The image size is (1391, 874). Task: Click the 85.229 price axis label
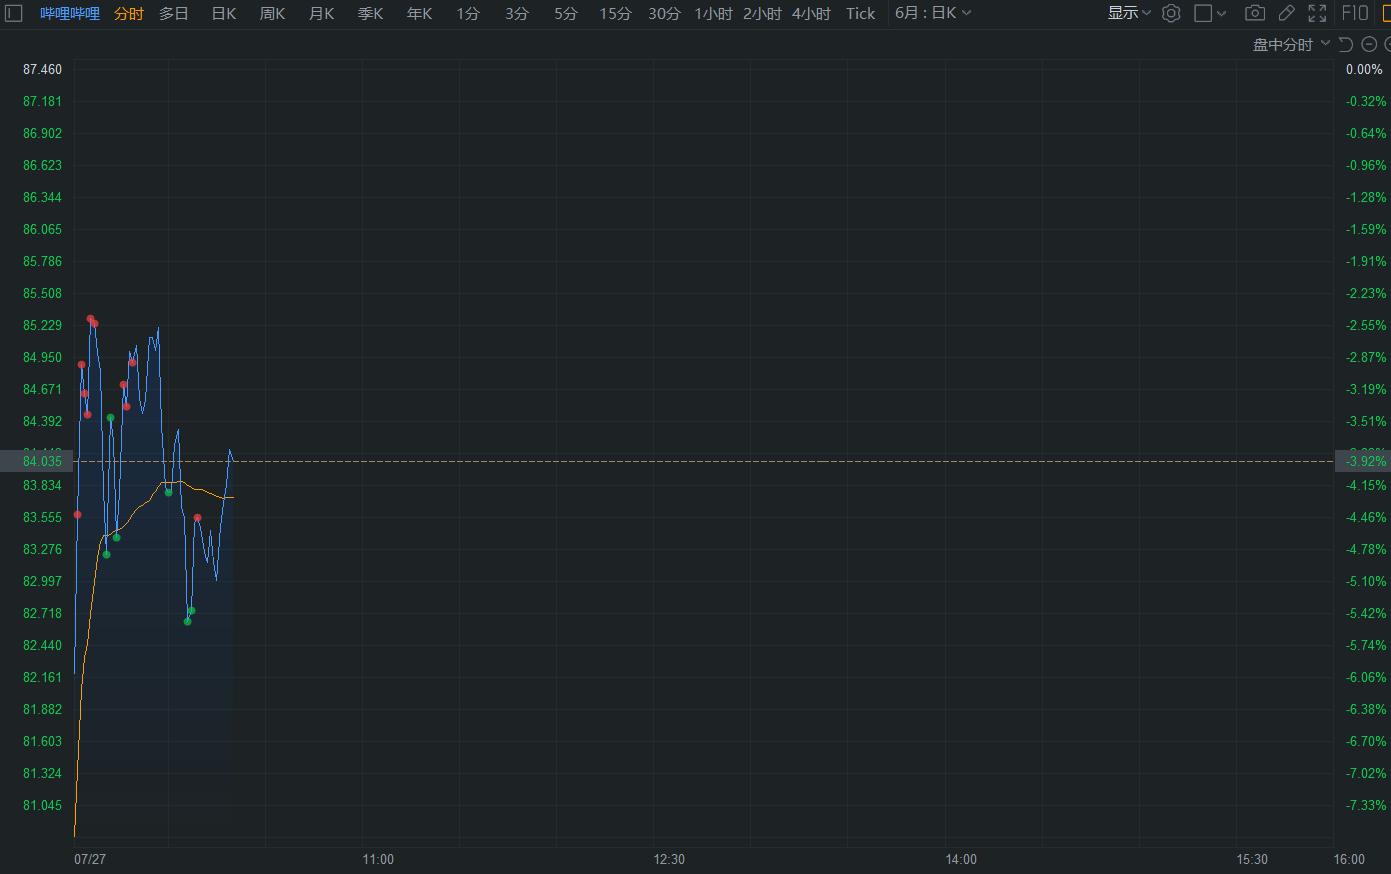(42, 325)
